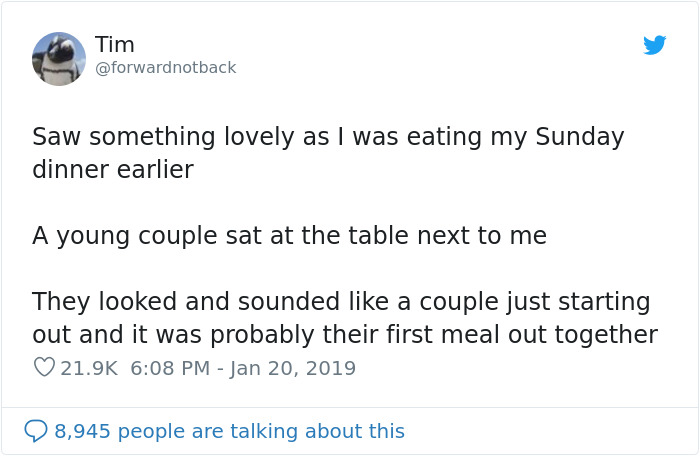The image size is (700, 456).
Task: Click the line starting "out and it was probably"
Action: (344, 334)
